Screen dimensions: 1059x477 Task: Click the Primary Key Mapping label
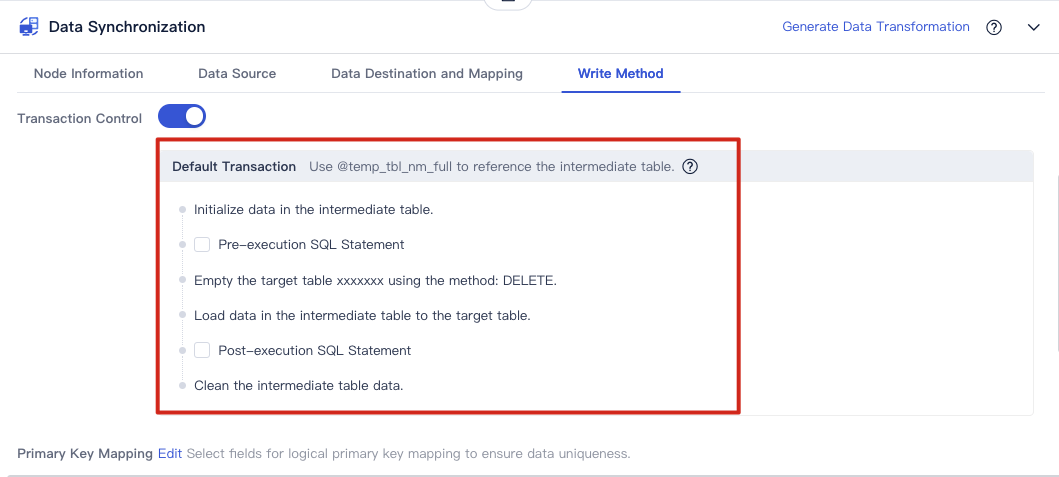click(85, 453)
